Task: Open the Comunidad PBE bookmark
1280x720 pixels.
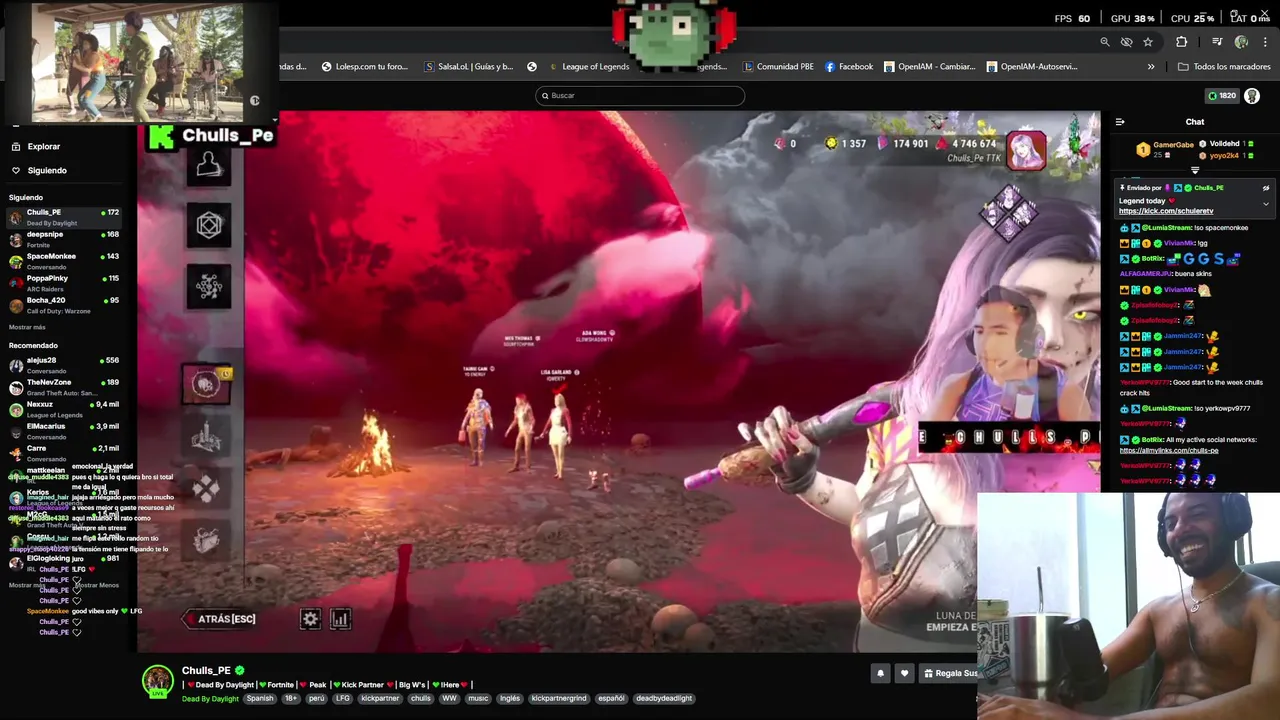Action: pos(778,67)
